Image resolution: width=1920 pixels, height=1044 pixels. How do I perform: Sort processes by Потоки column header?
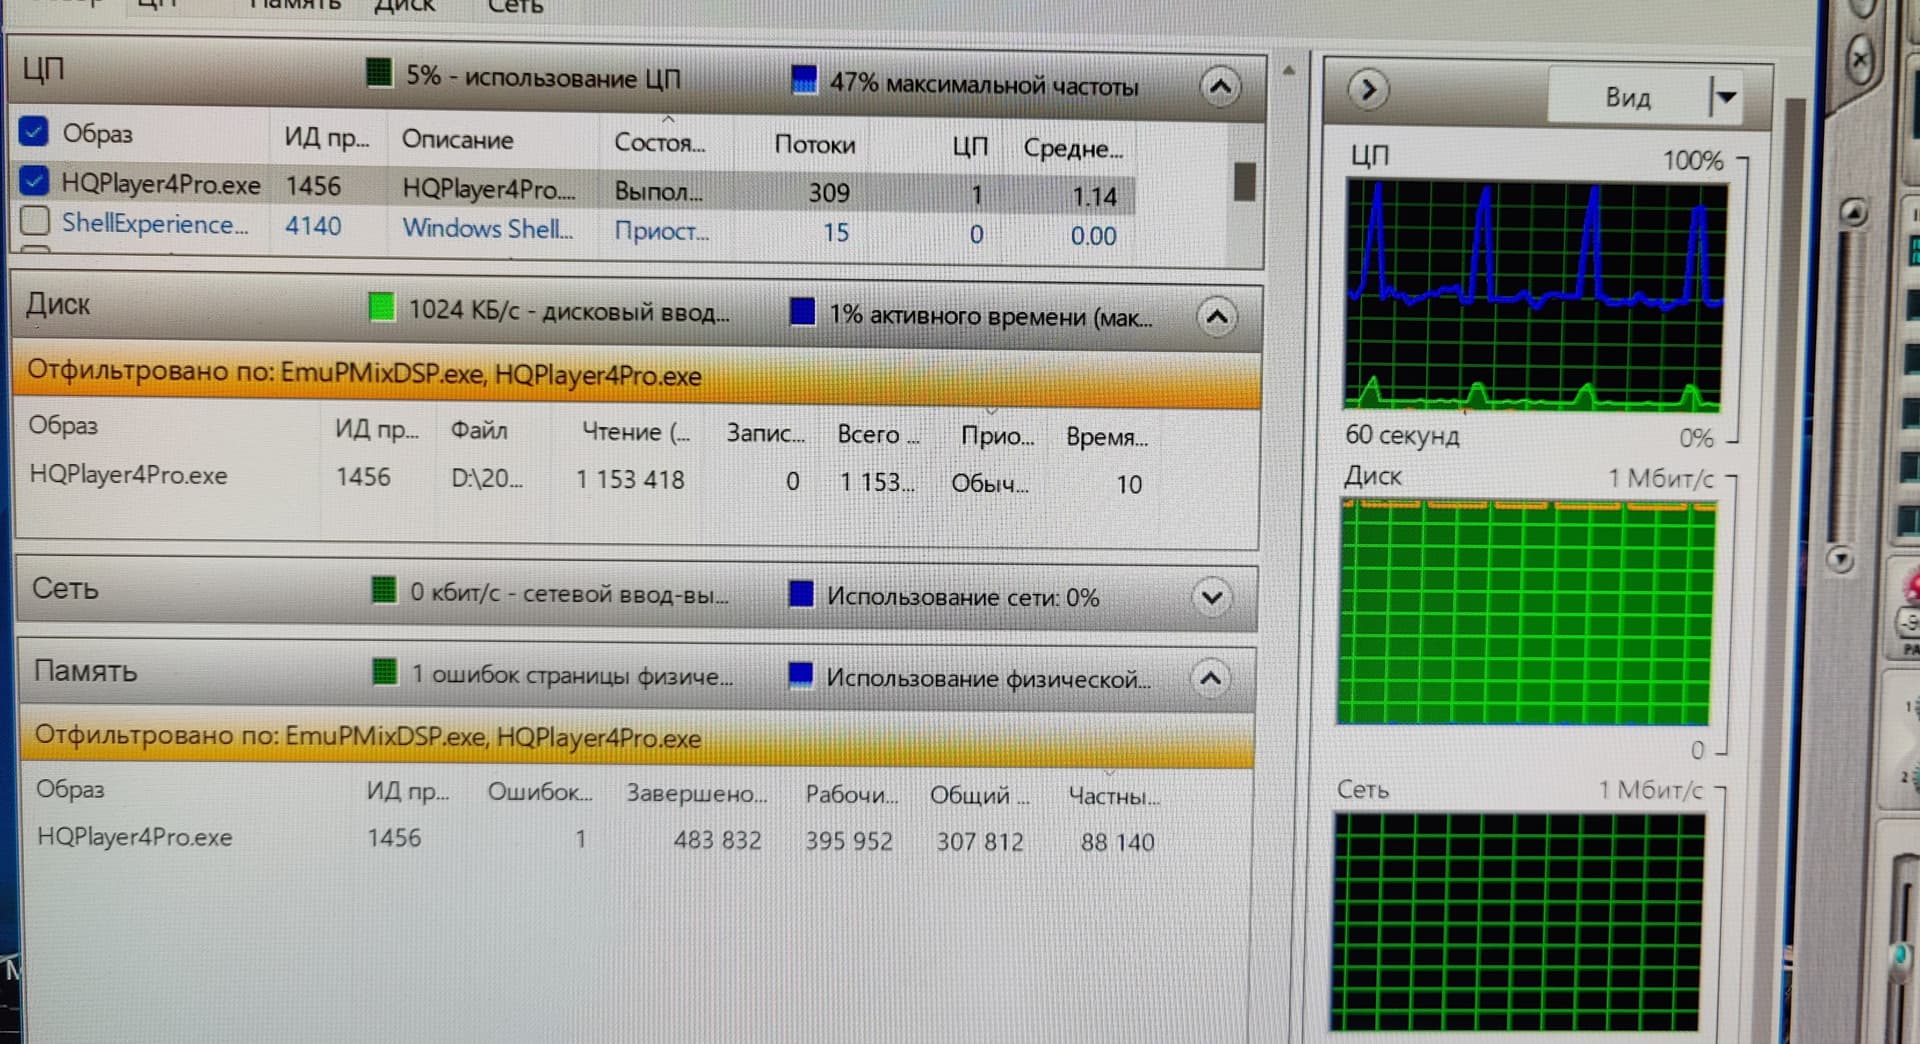tap(814, 145)
